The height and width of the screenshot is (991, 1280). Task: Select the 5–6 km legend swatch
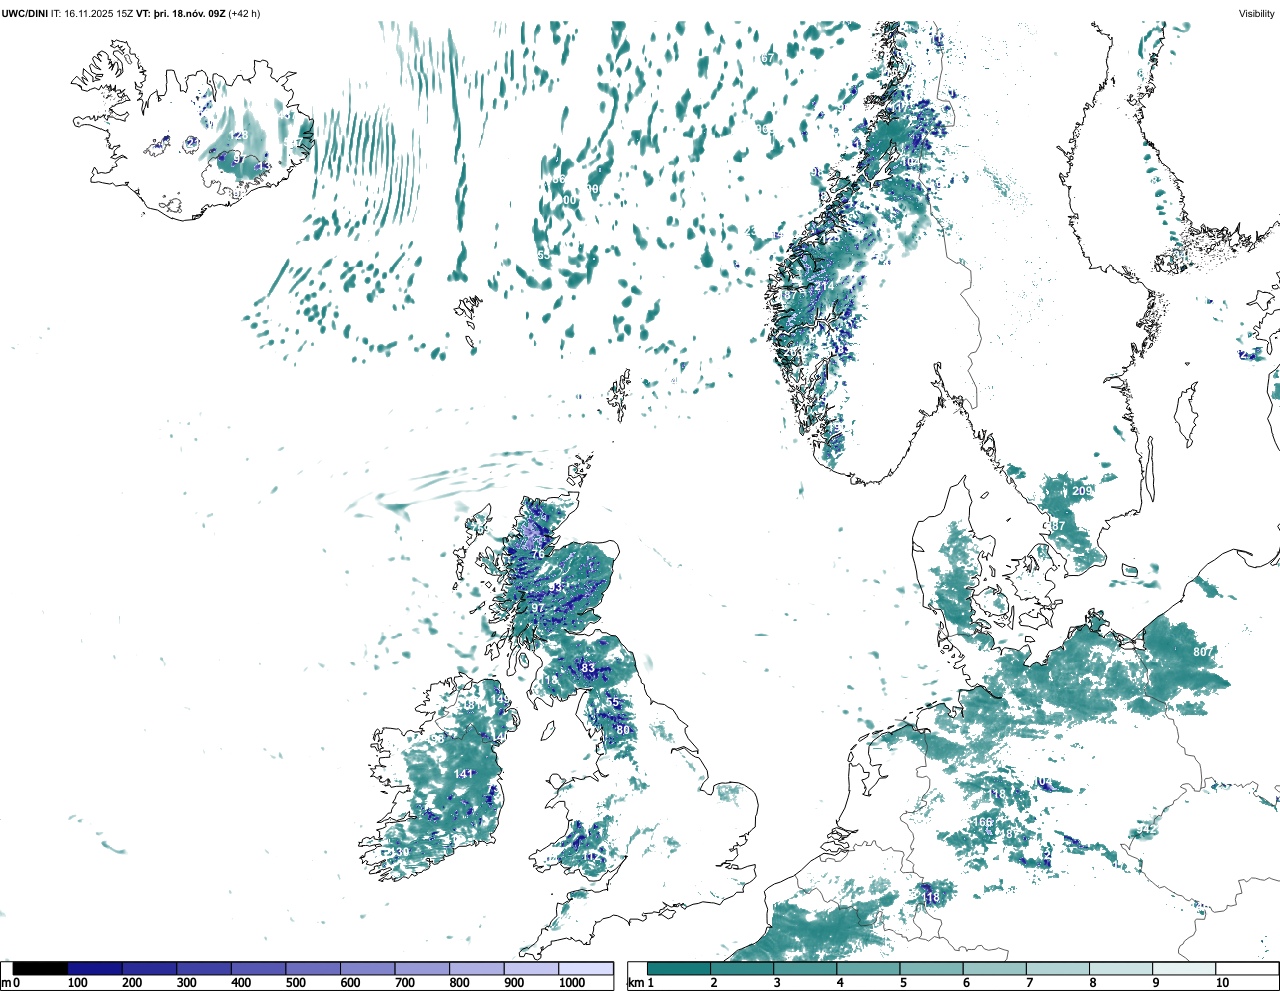coord(931,968)
